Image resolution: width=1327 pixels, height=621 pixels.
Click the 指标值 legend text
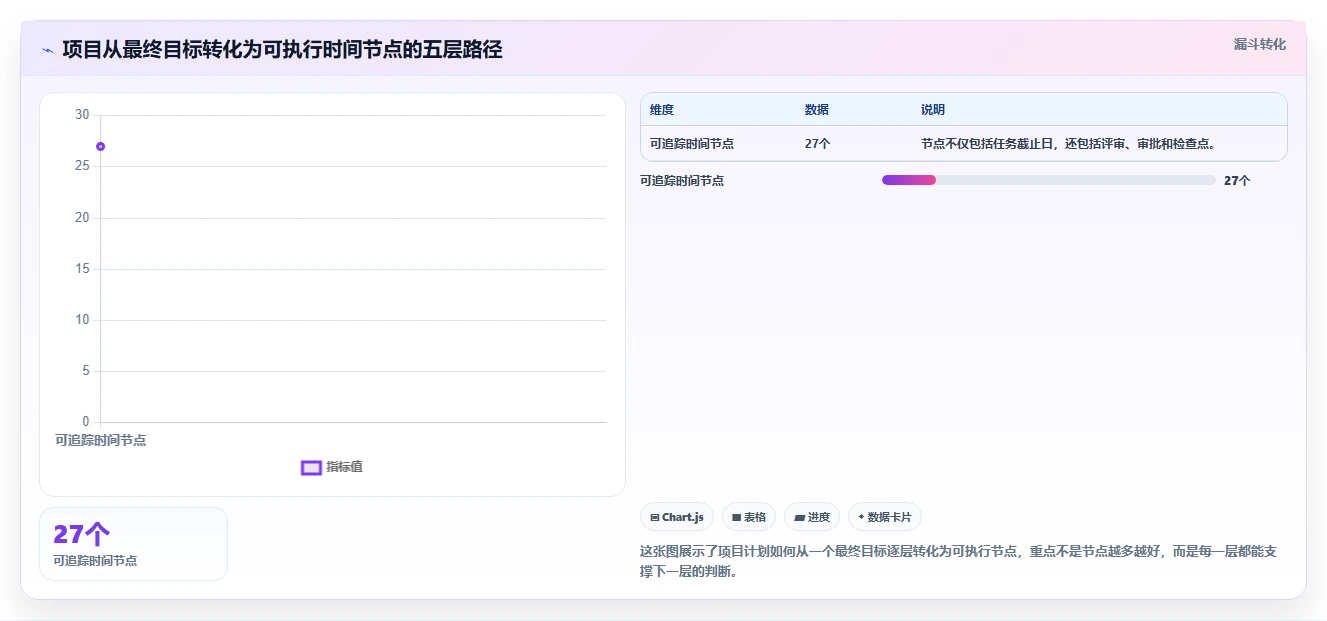pos(344,467)
